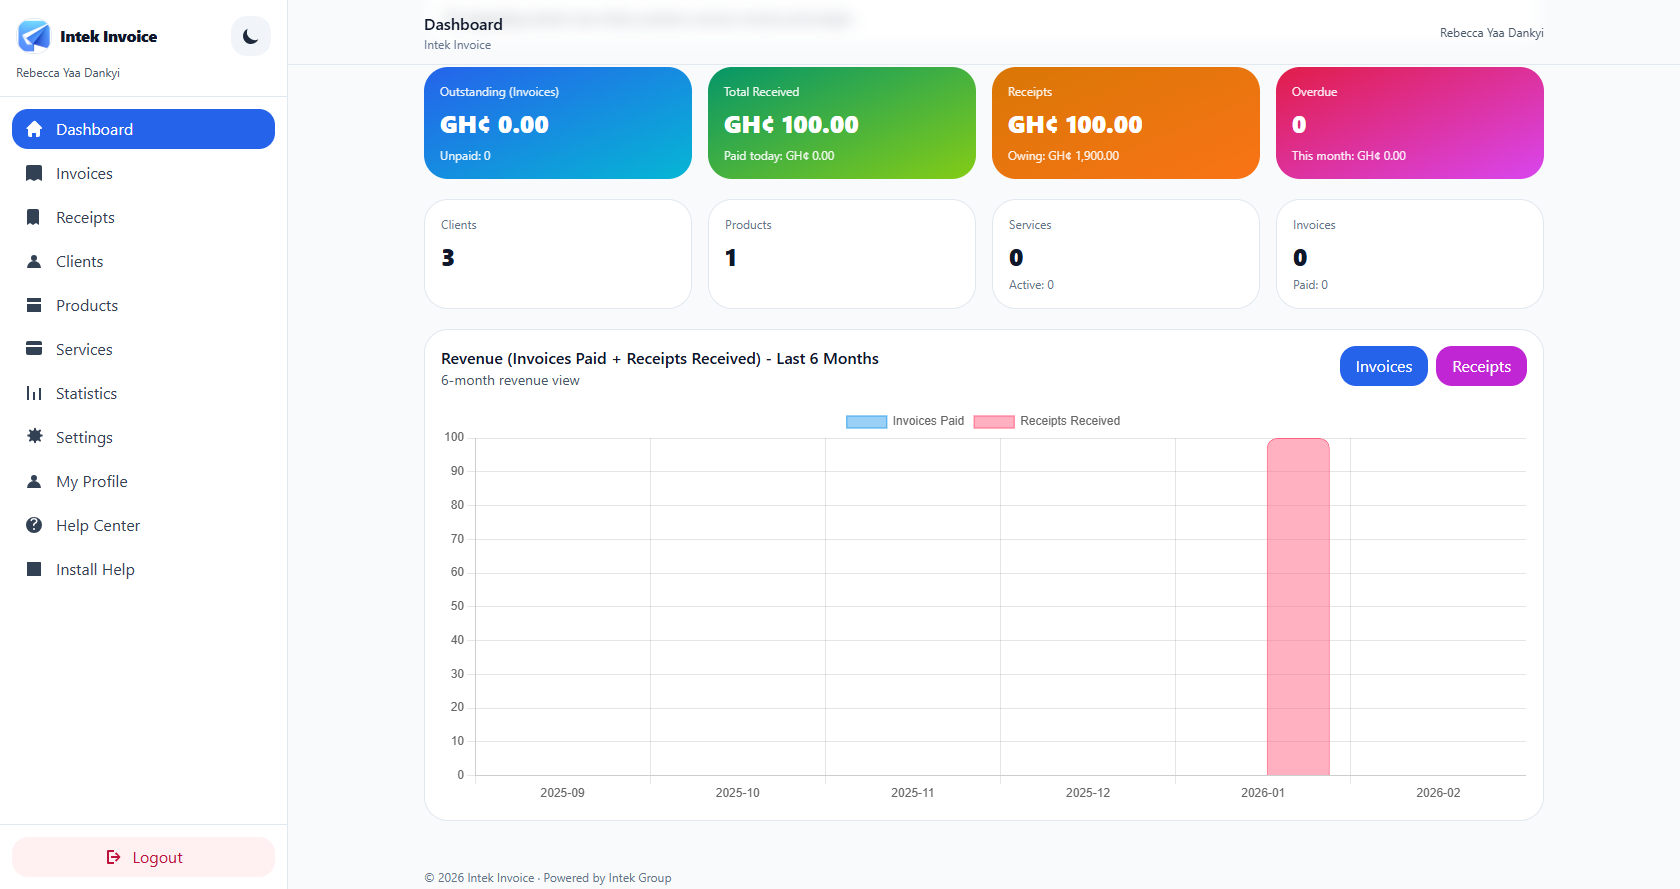Toggle Receipts Received legend swatch
This screenshot has height=889, width=1680.
click(x=994, y=421)
